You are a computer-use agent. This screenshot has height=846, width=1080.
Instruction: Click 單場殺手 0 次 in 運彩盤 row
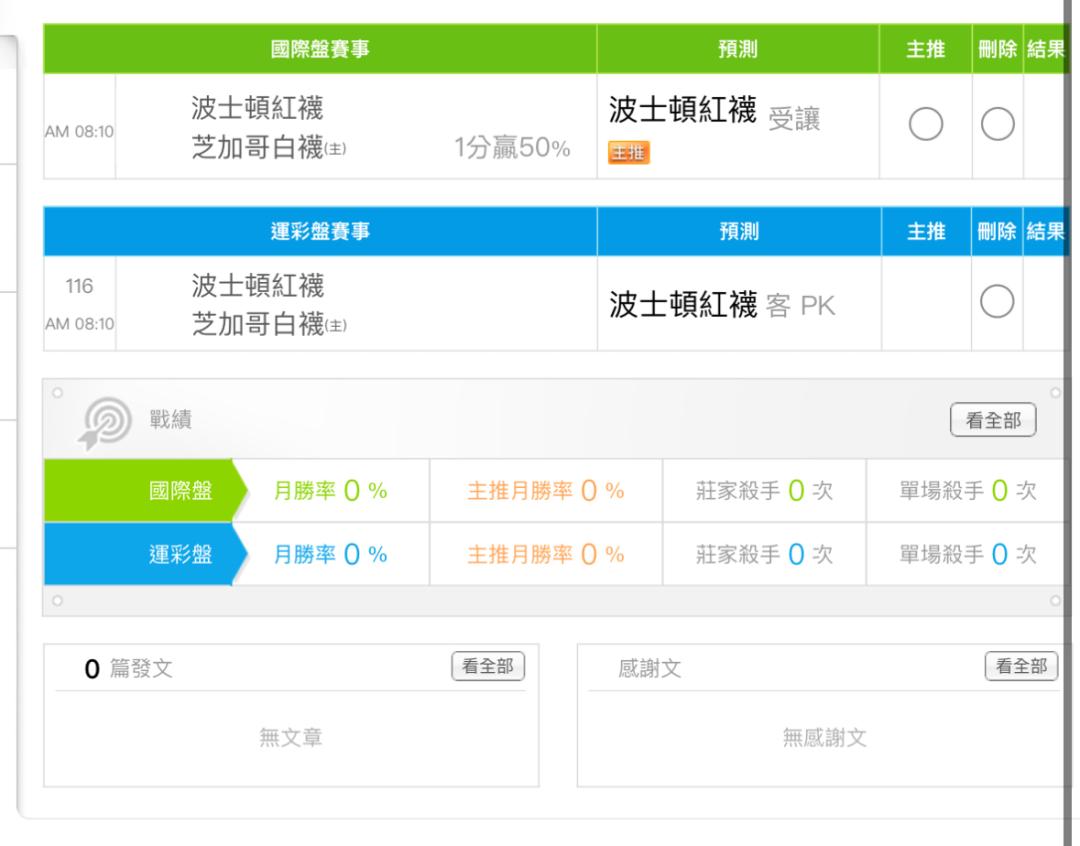[968, 554]
